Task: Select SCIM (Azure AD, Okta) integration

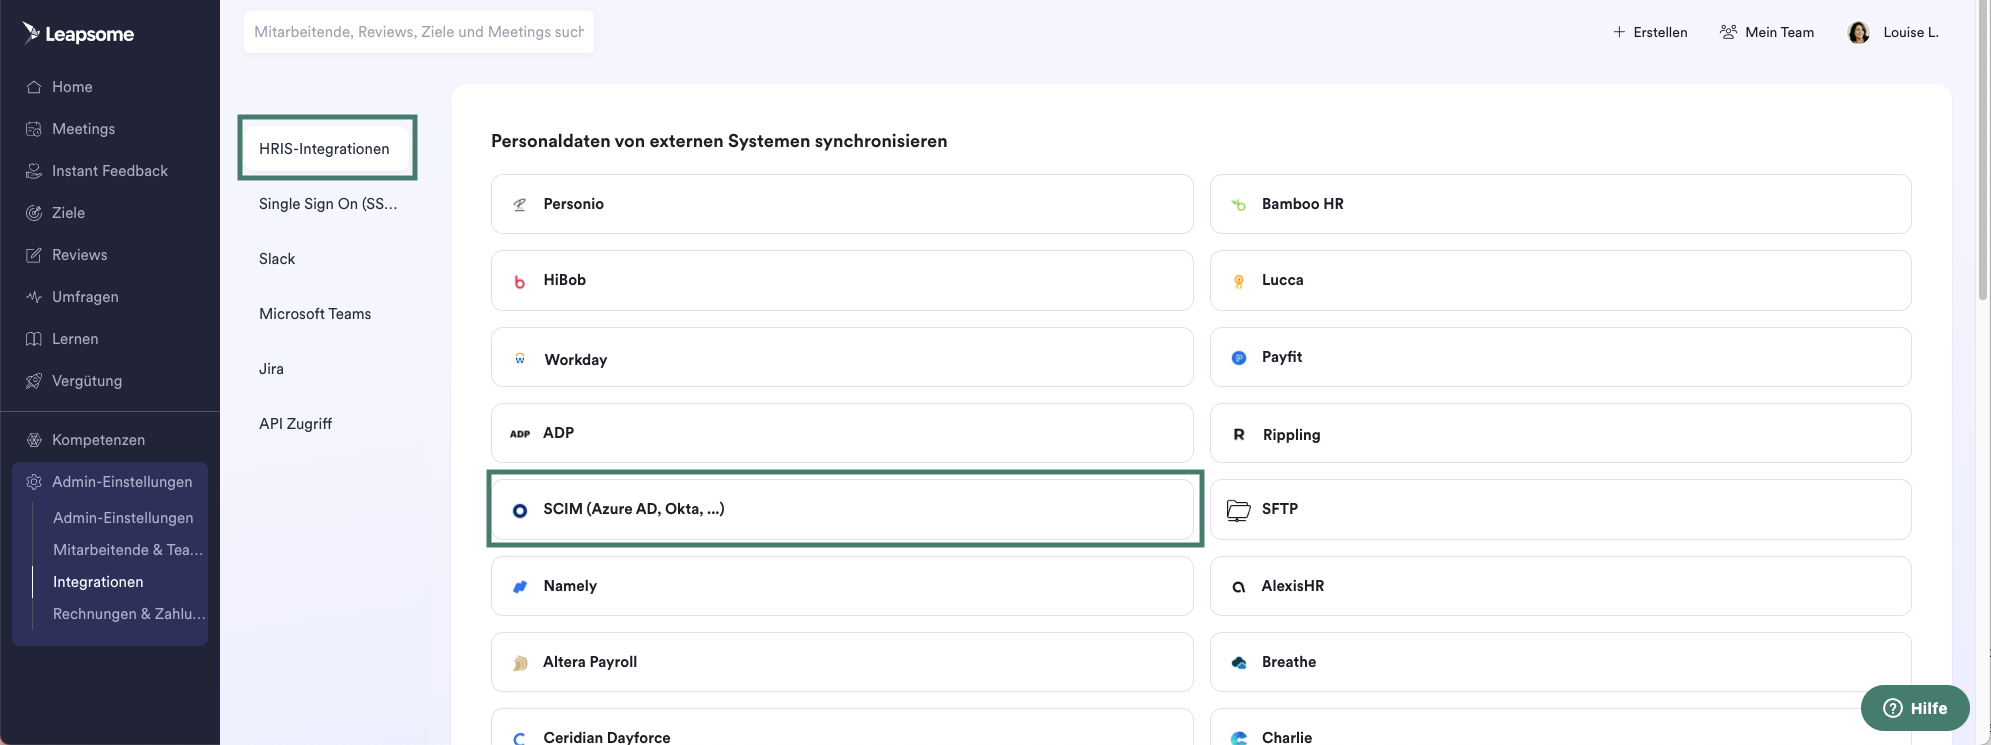Action: [842, 510]
